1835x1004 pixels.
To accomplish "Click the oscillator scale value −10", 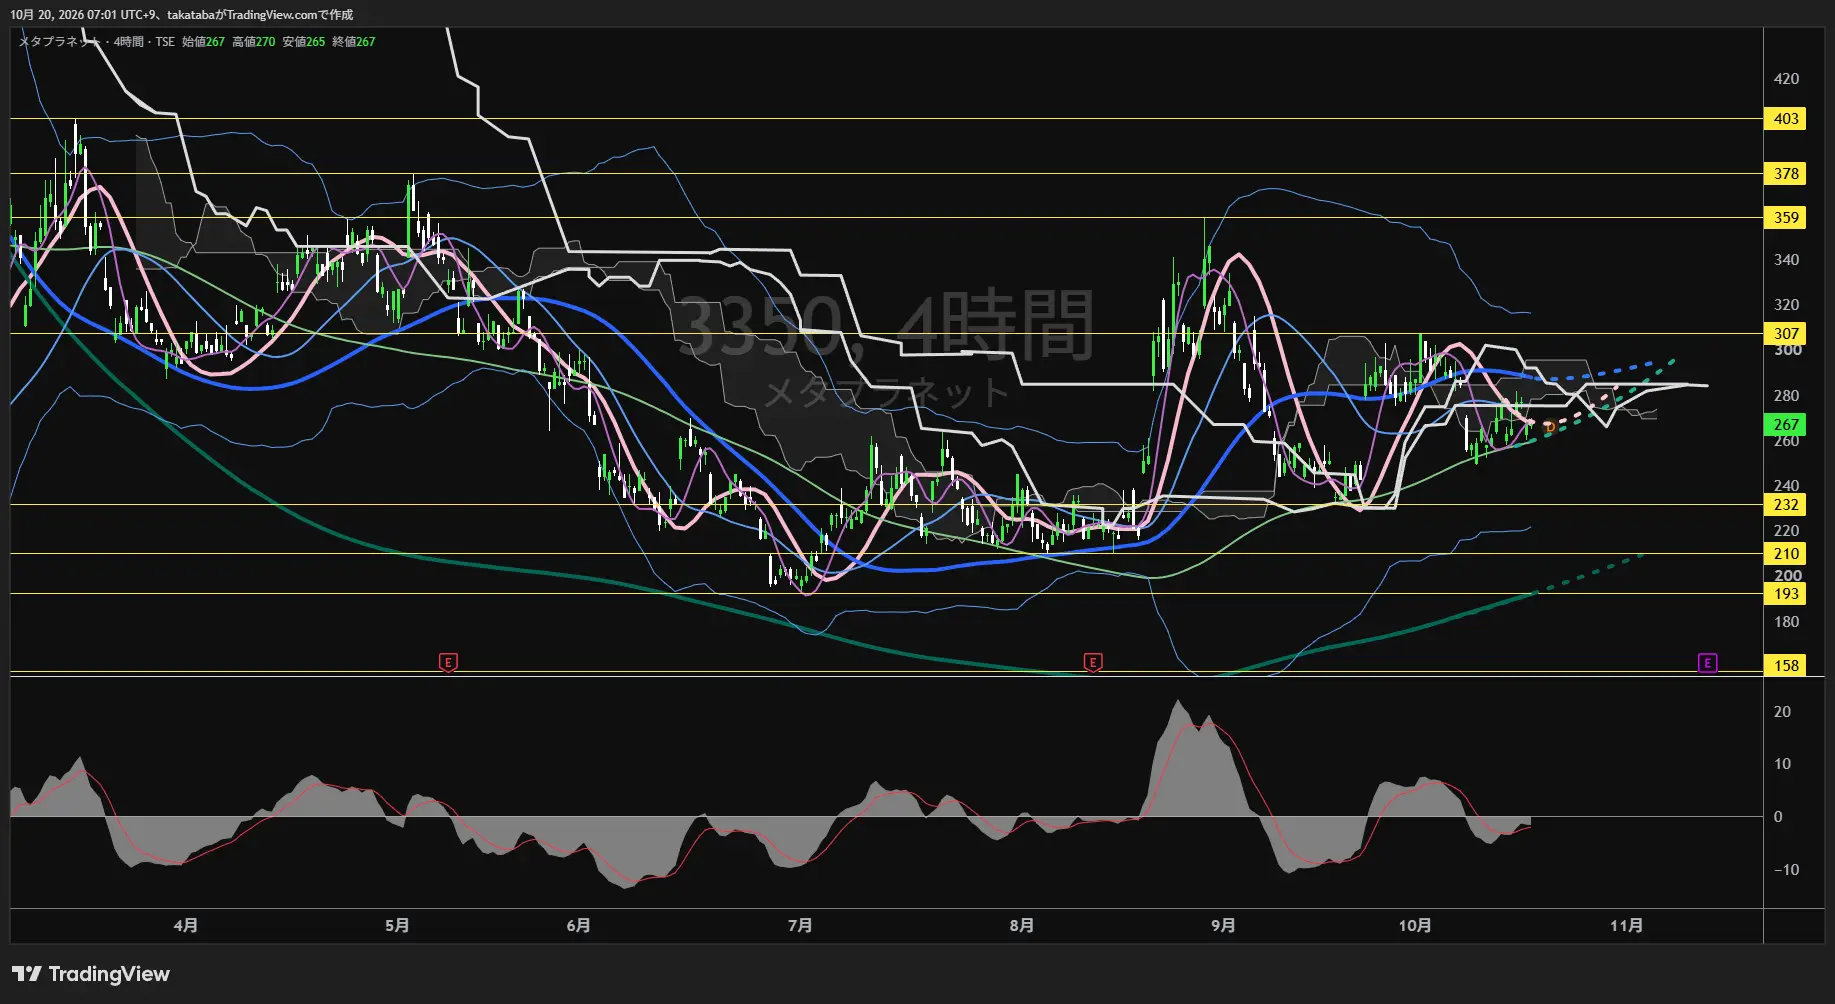I will pyautogui.click(x=1786, y=870).
